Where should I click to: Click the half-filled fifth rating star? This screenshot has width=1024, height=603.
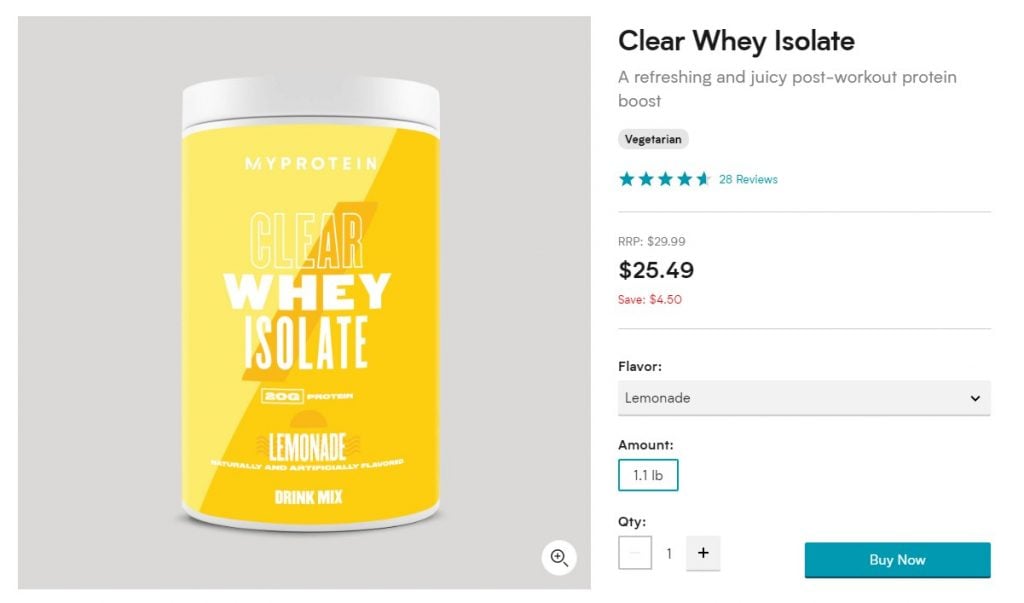coord(703,179)
